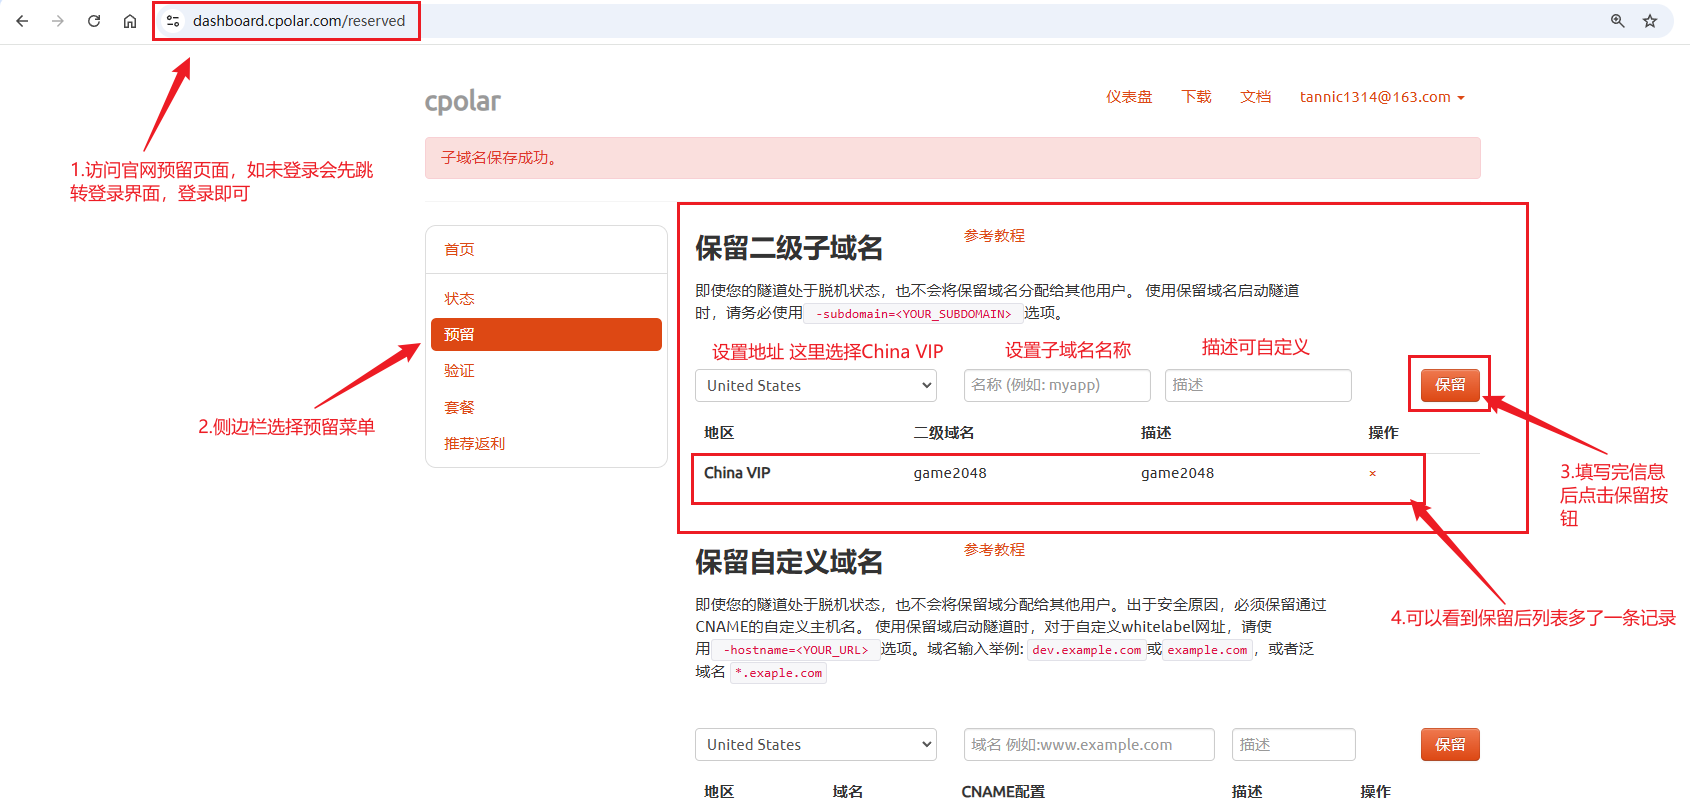Open 参考教程 link beside 保留二级子域名
This screenshot has height=806, width=1690.
(994, 236)
